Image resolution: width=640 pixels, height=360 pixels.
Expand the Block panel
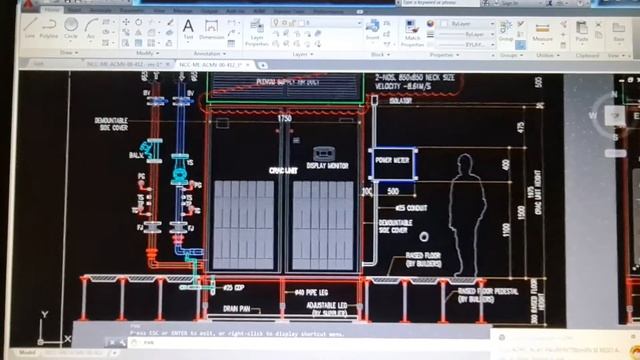point(380,54)
